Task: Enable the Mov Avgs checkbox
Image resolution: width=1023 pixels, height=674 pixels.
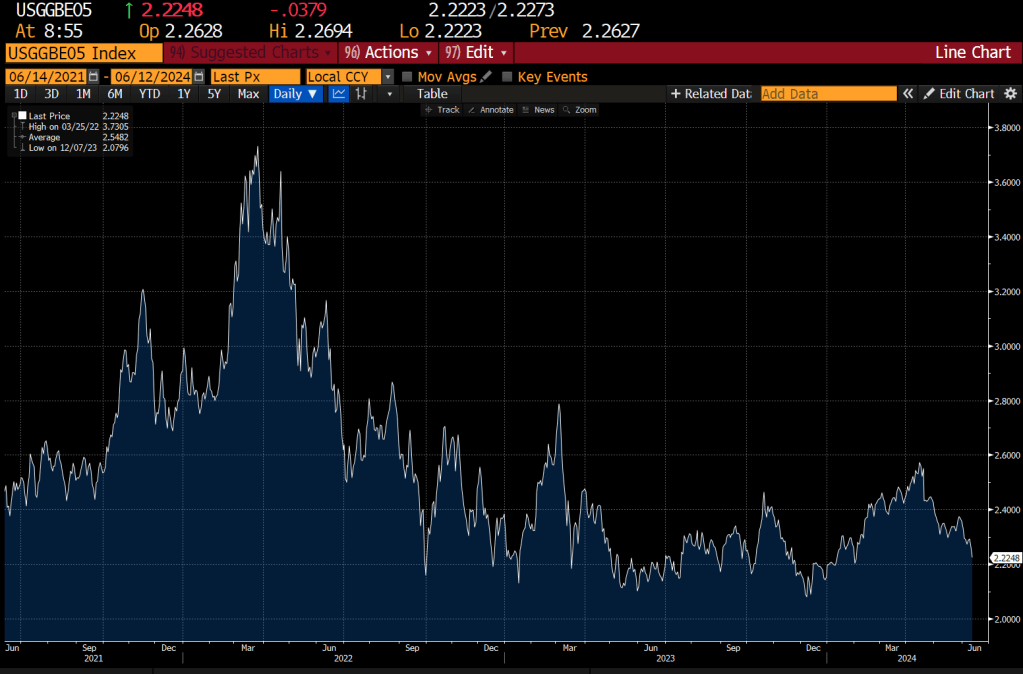Action: click(x=407, y=77)
